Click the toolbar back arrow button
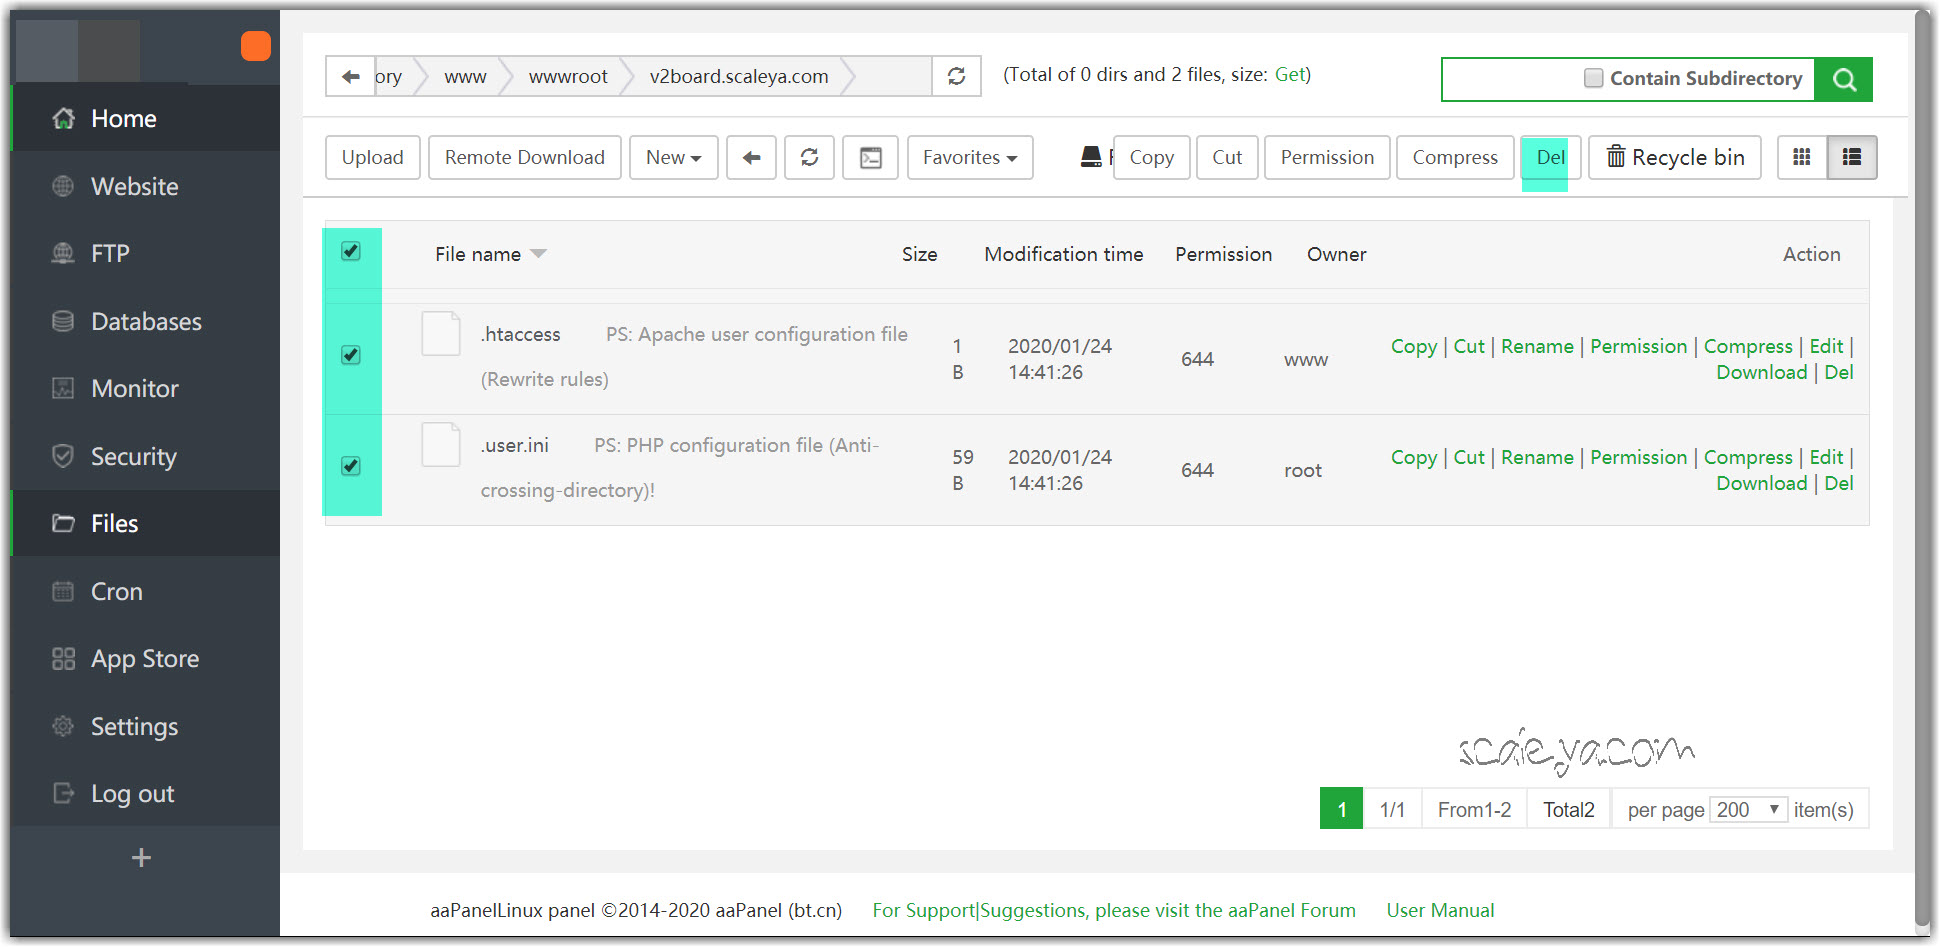 point(751,158)
